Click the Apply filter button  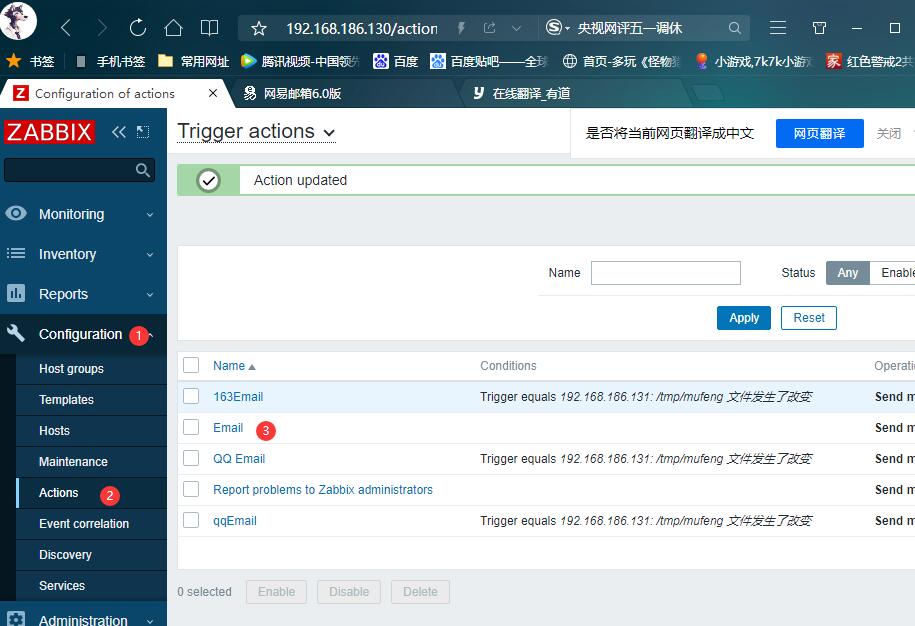[x=744, y=318]
